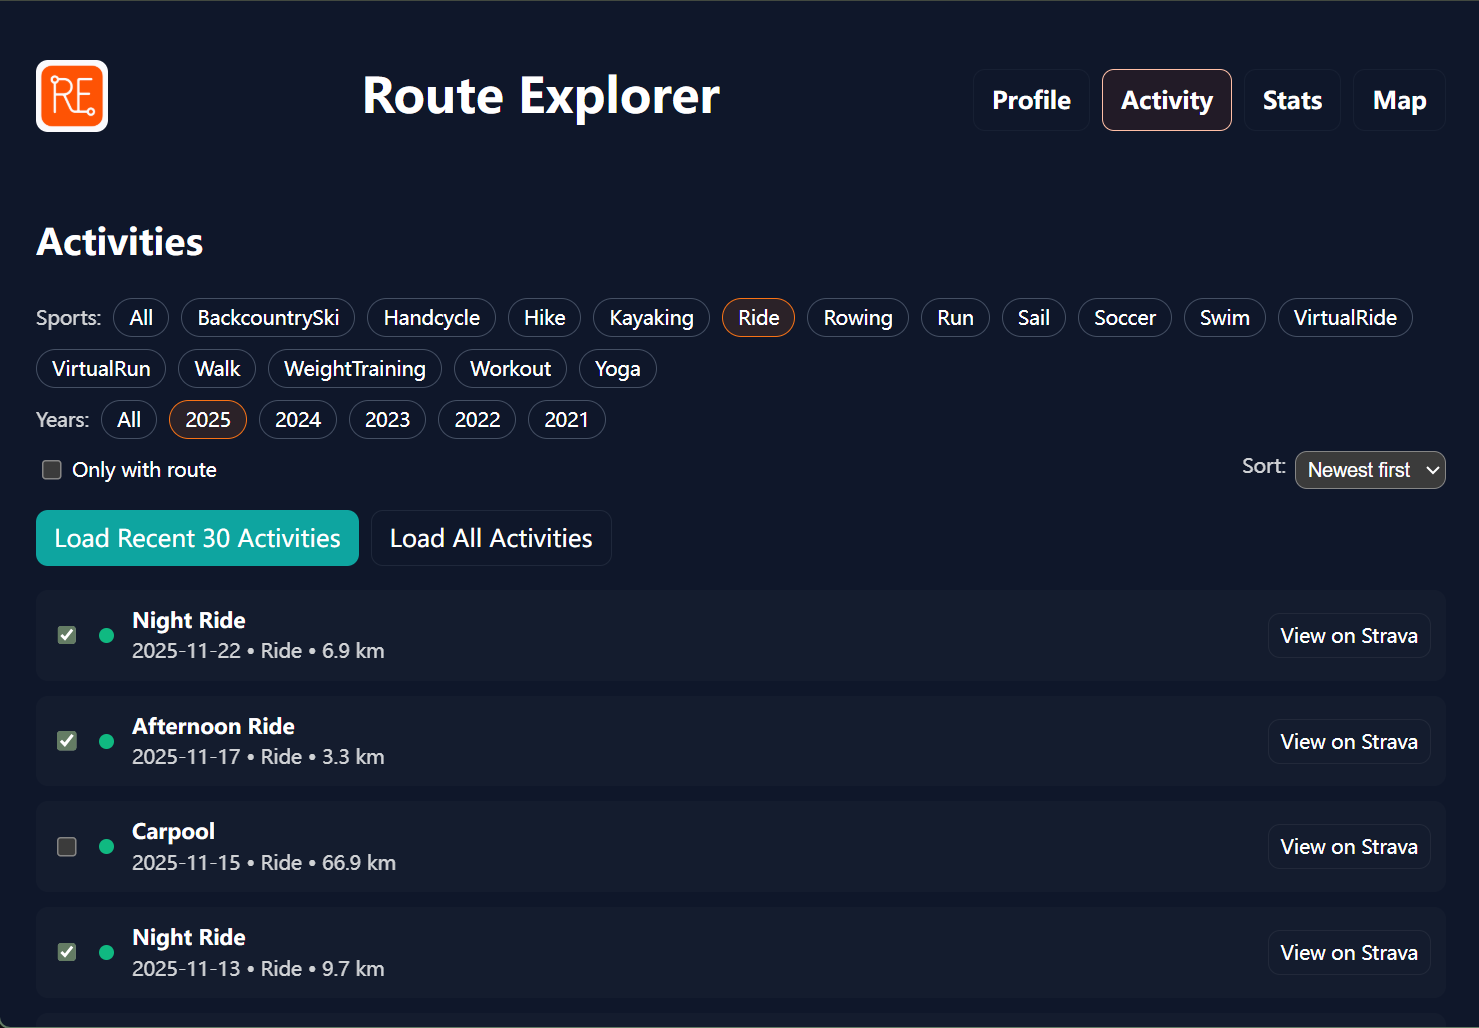This screenshot has height=1028, width=1479.
Task: Click the Night Ride 2025-11-22 title
Action: (x=189, y=621)
